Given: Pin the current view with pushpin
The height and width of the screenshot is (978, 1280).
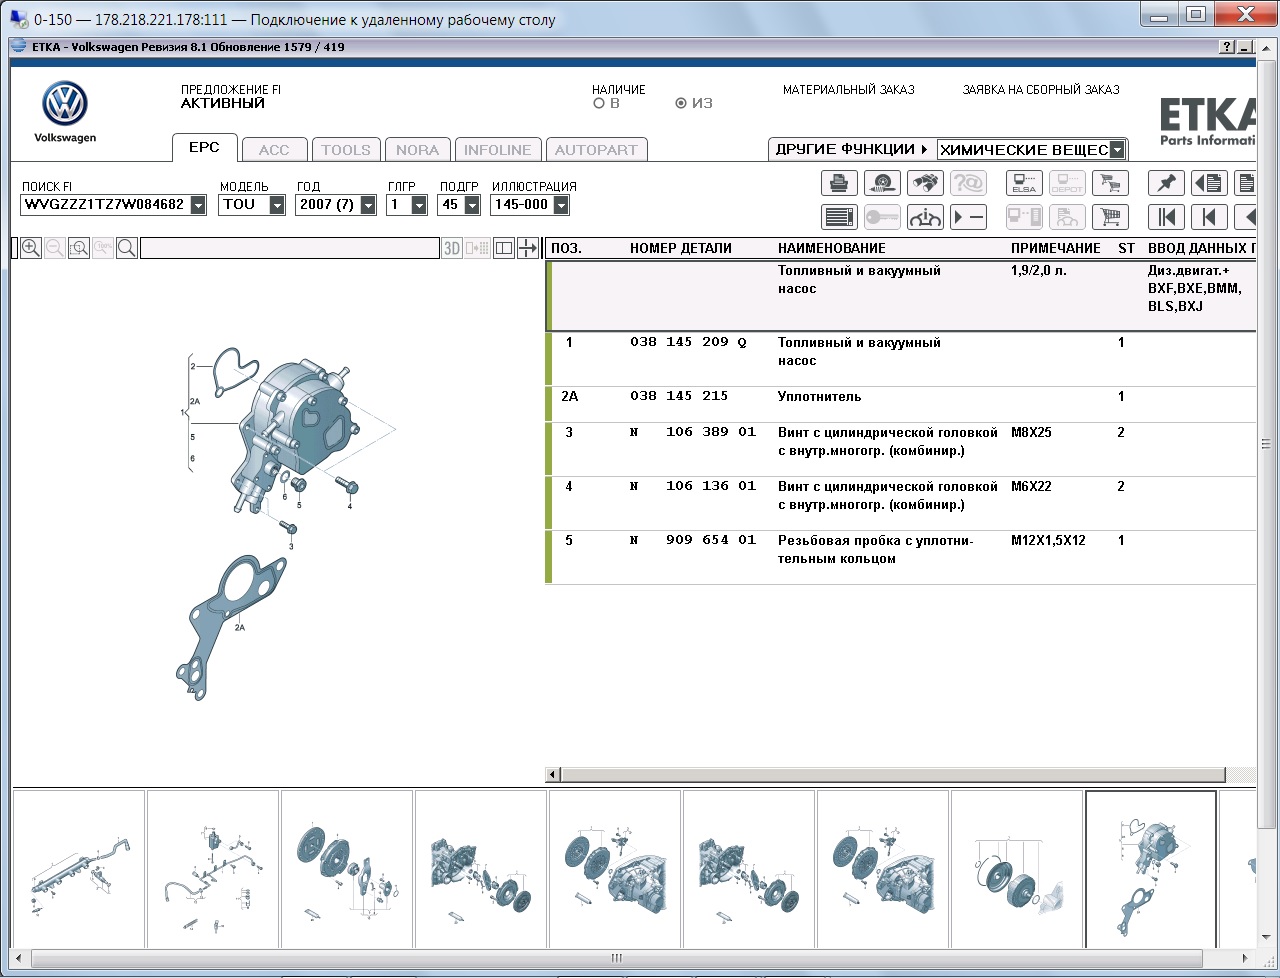Looking at the screenshot, I should pyautogui.click(x=1166, y=183).
